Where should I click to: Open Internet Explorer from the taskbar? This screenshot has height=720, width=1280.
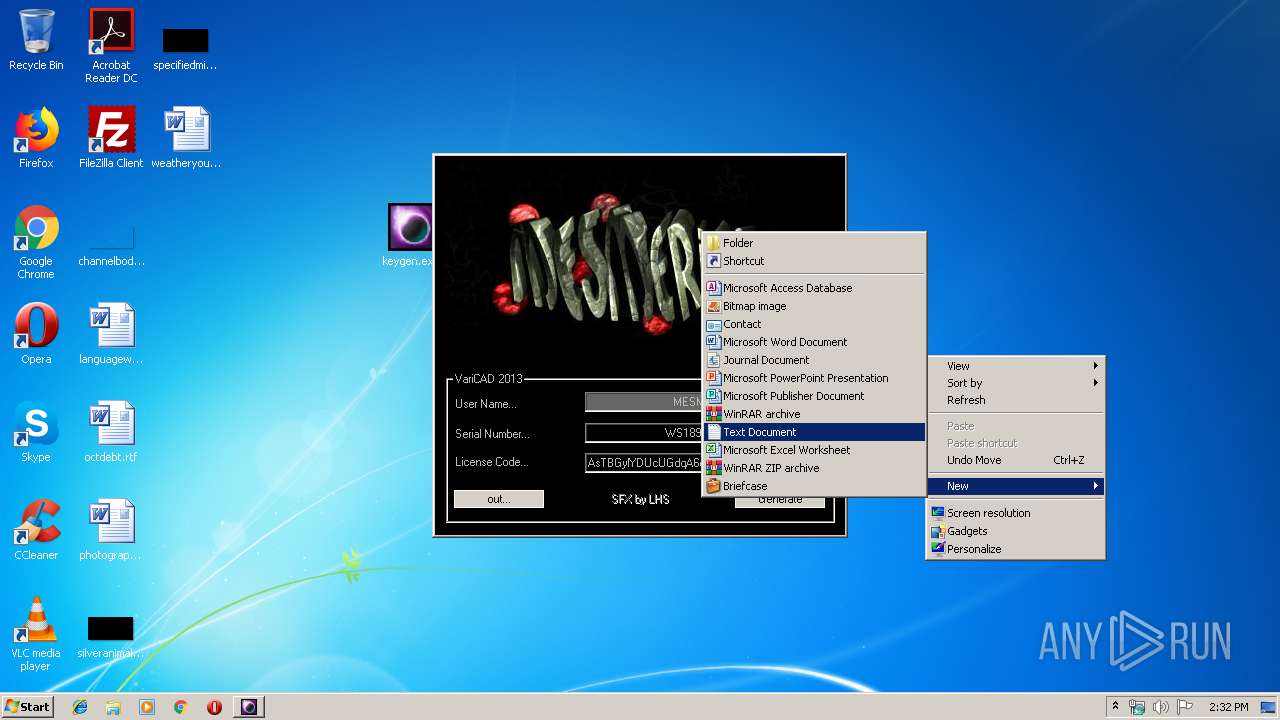pyautogui.click(x=80, y=707)
